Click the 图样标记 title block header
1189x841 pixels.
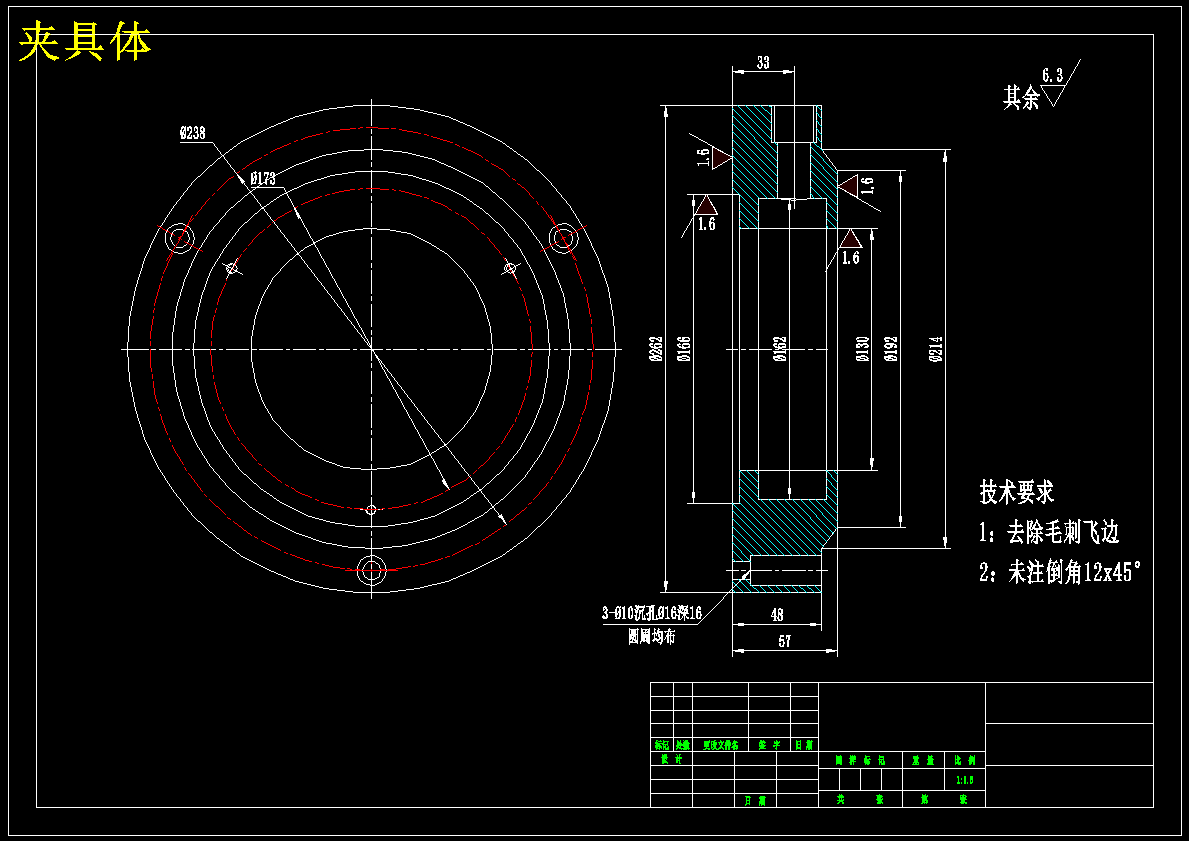coord(861,760)
